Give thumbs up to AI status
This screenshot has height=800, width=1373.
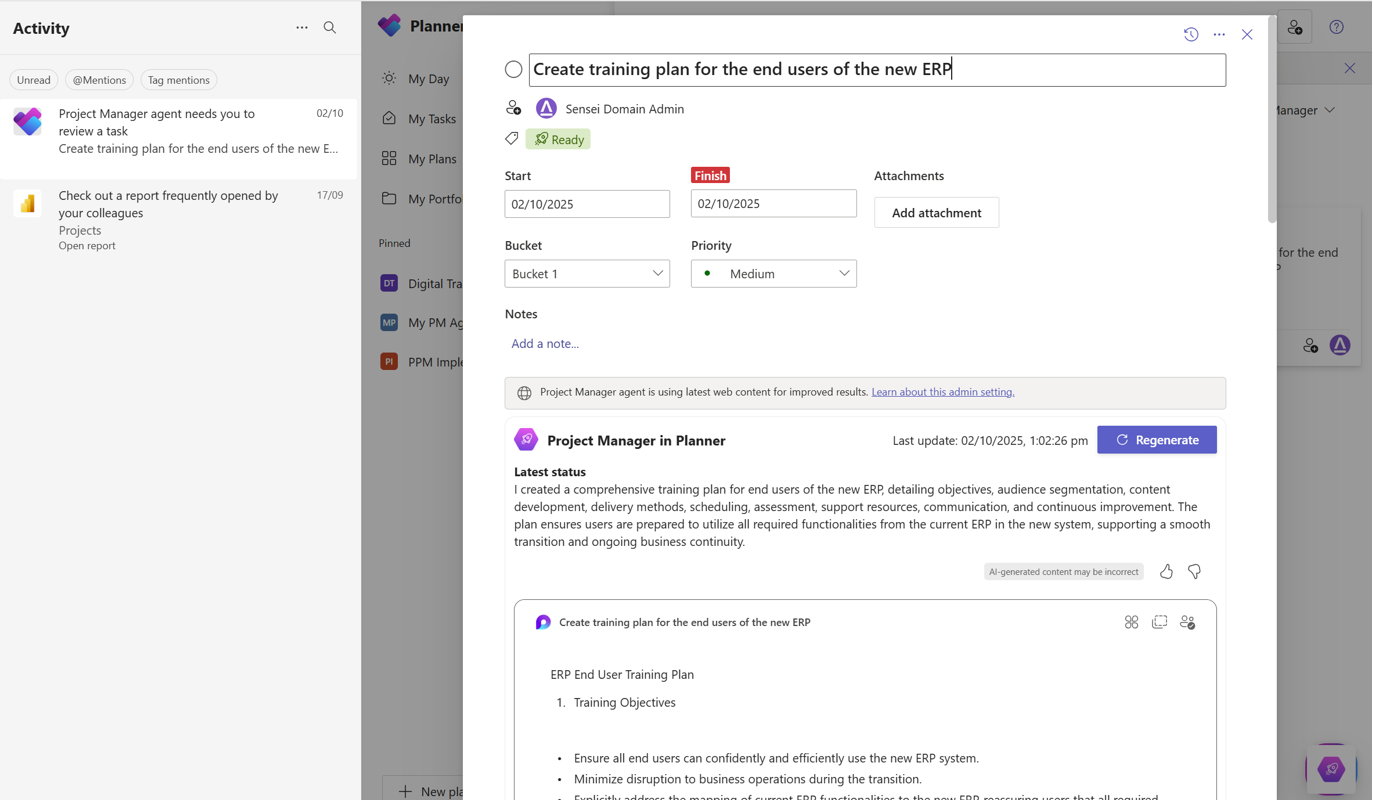pyautogui.click(x=1166, y=571)
